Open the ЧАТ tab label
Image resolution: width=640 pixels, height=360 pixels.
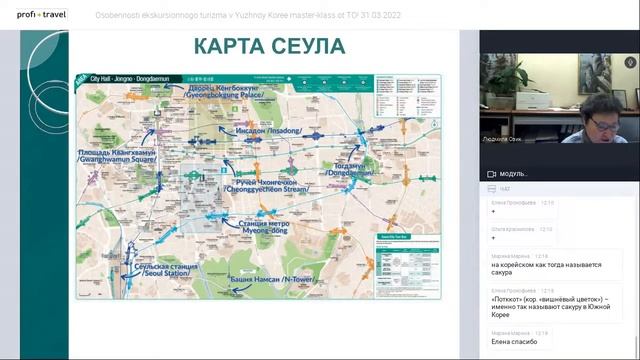(505, 189)
